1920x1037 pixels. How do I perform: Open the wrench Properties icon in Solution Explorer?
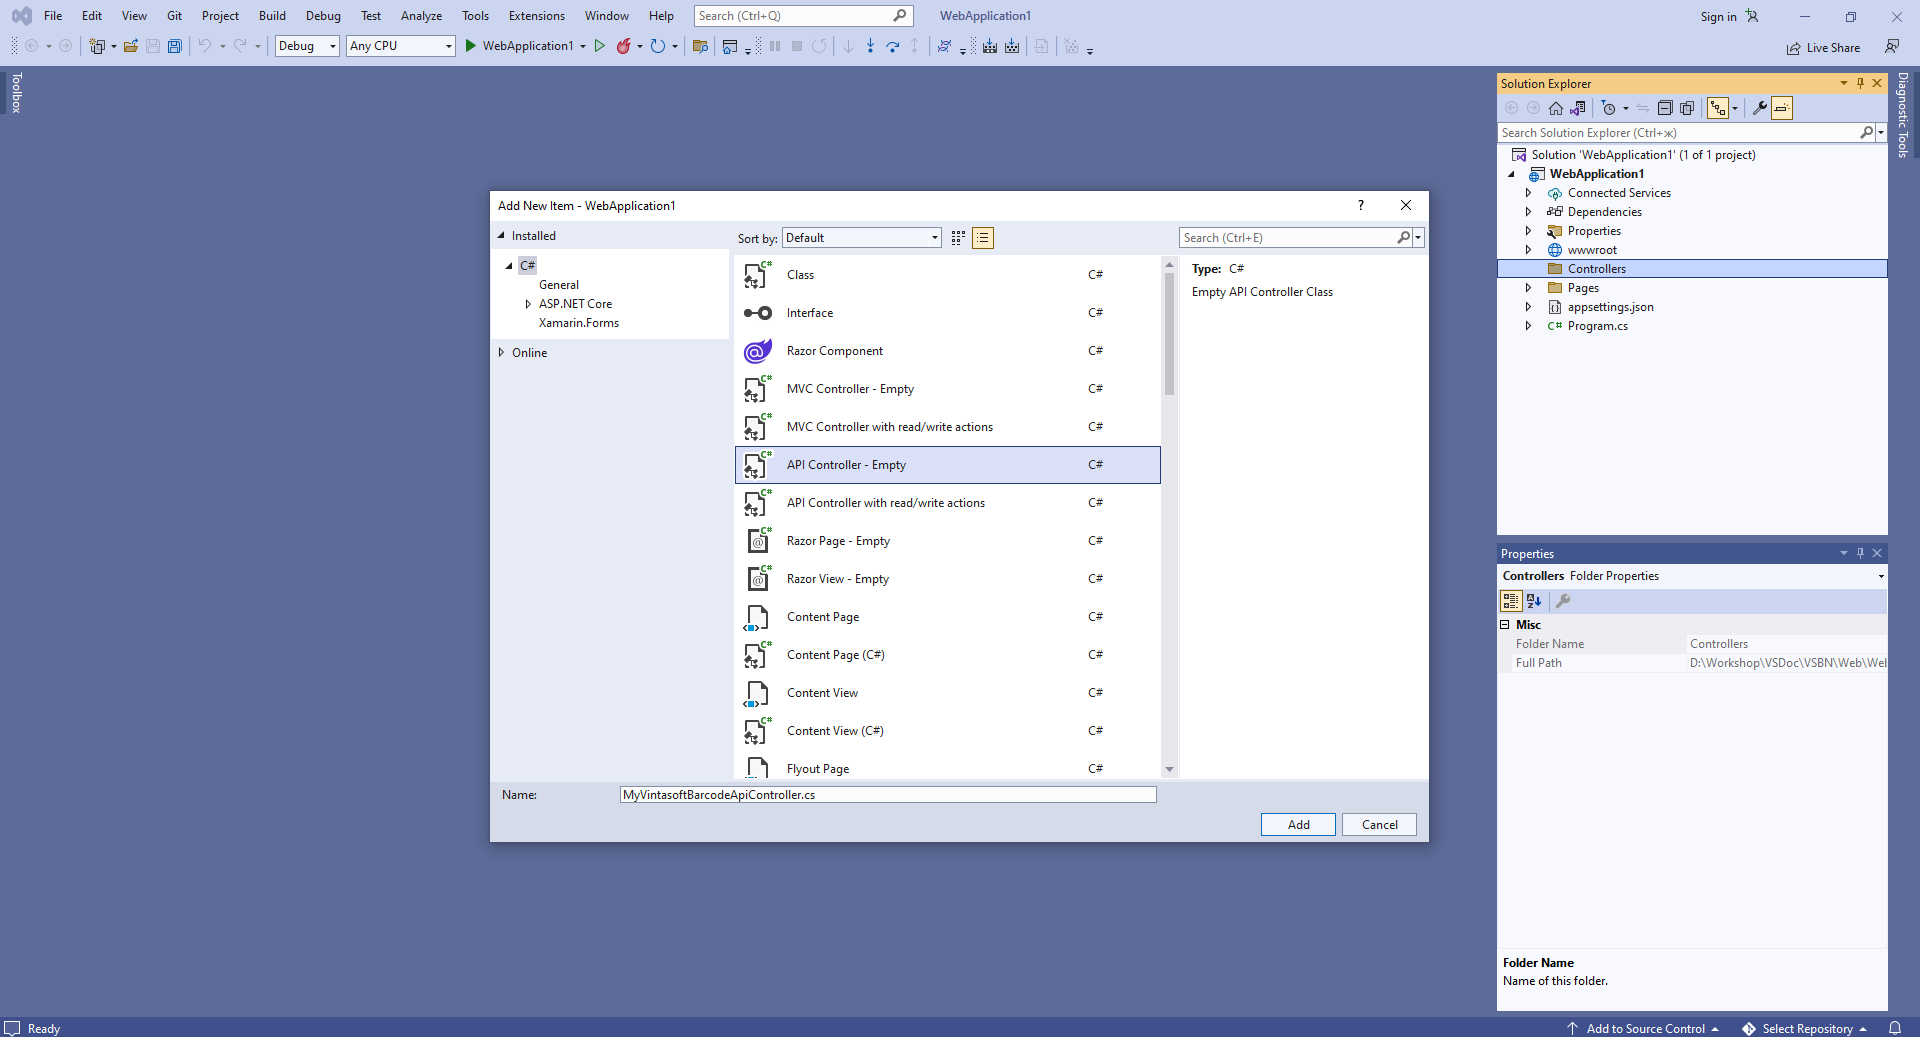point(1760,108)
